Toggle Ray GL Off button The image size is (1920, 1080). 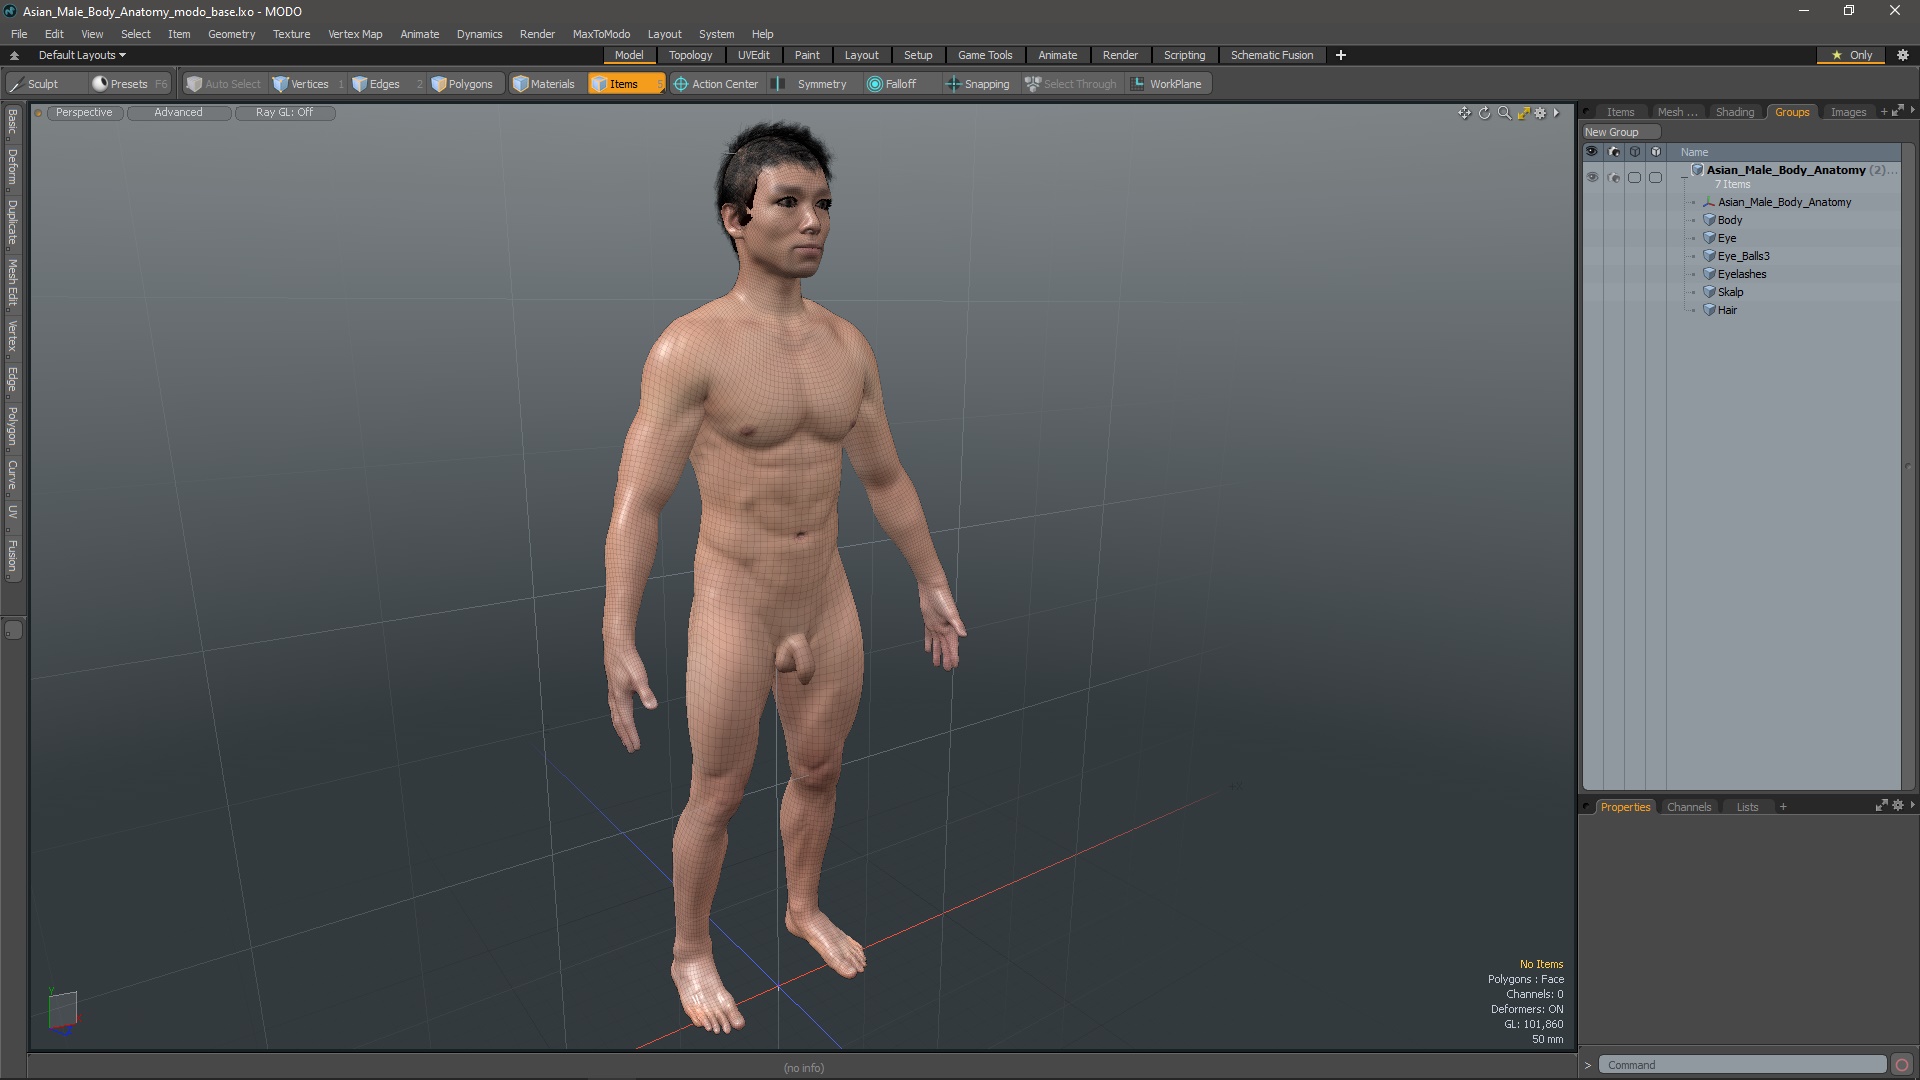point(284,112)
